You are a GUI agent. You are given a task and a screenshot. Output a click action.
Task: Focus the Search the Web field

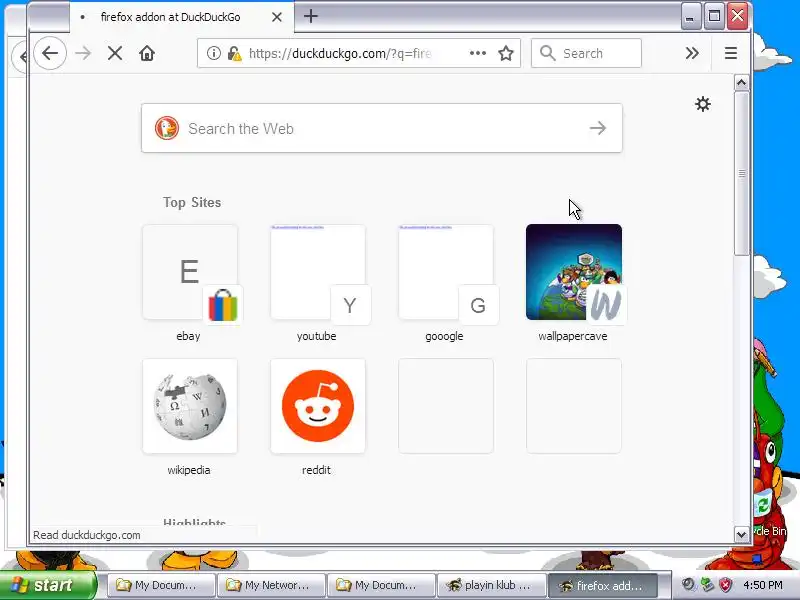(382, 128)
